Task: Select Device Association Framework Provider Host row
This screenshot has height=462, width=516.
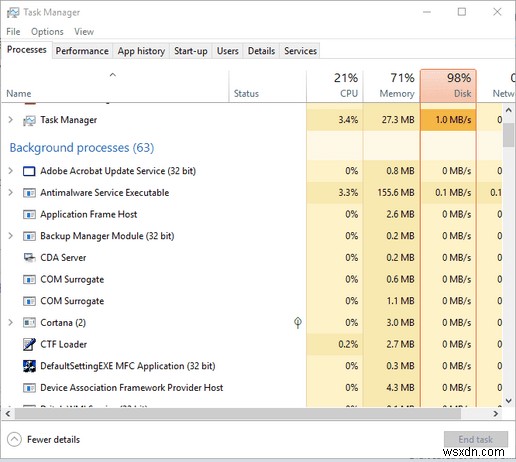Action: point(252,388)
